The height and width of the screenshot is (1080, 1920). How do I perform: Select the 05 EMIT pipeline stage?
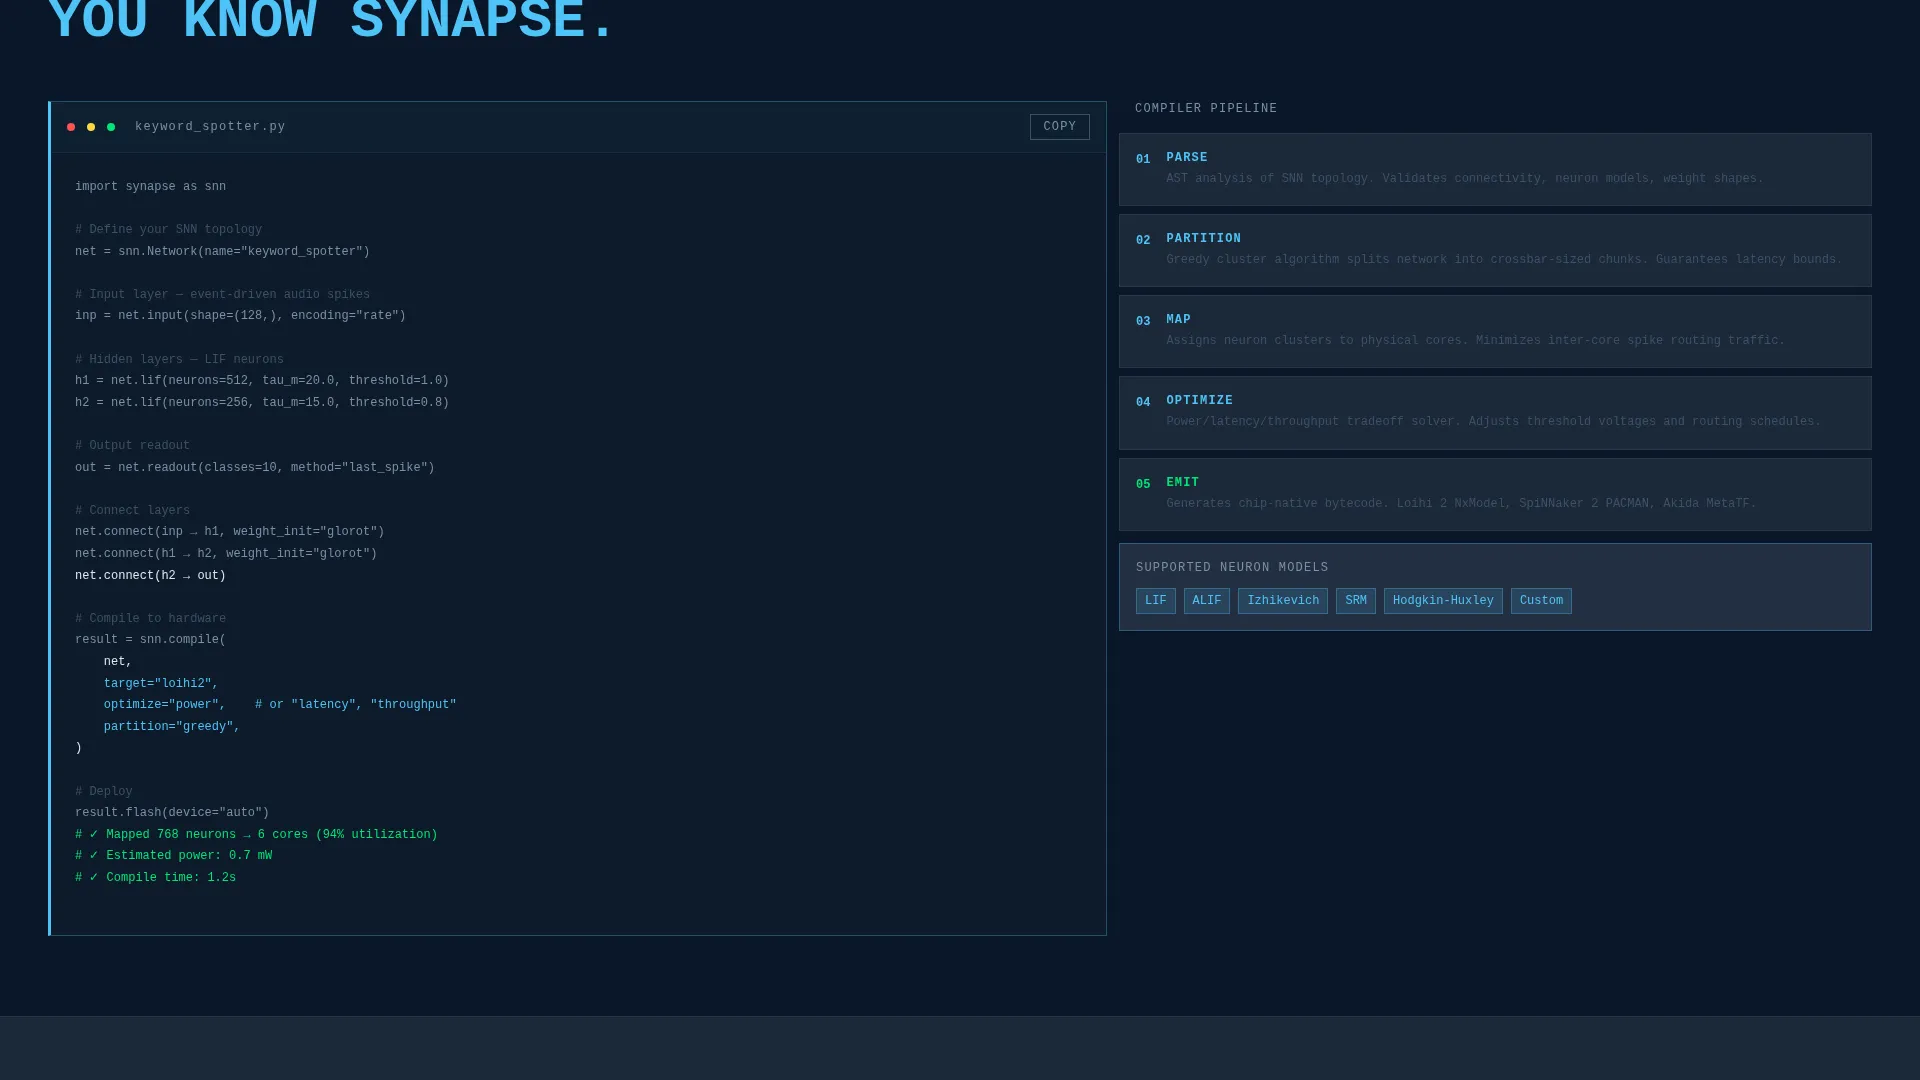pyautogui.click(x=1495, y=495)
